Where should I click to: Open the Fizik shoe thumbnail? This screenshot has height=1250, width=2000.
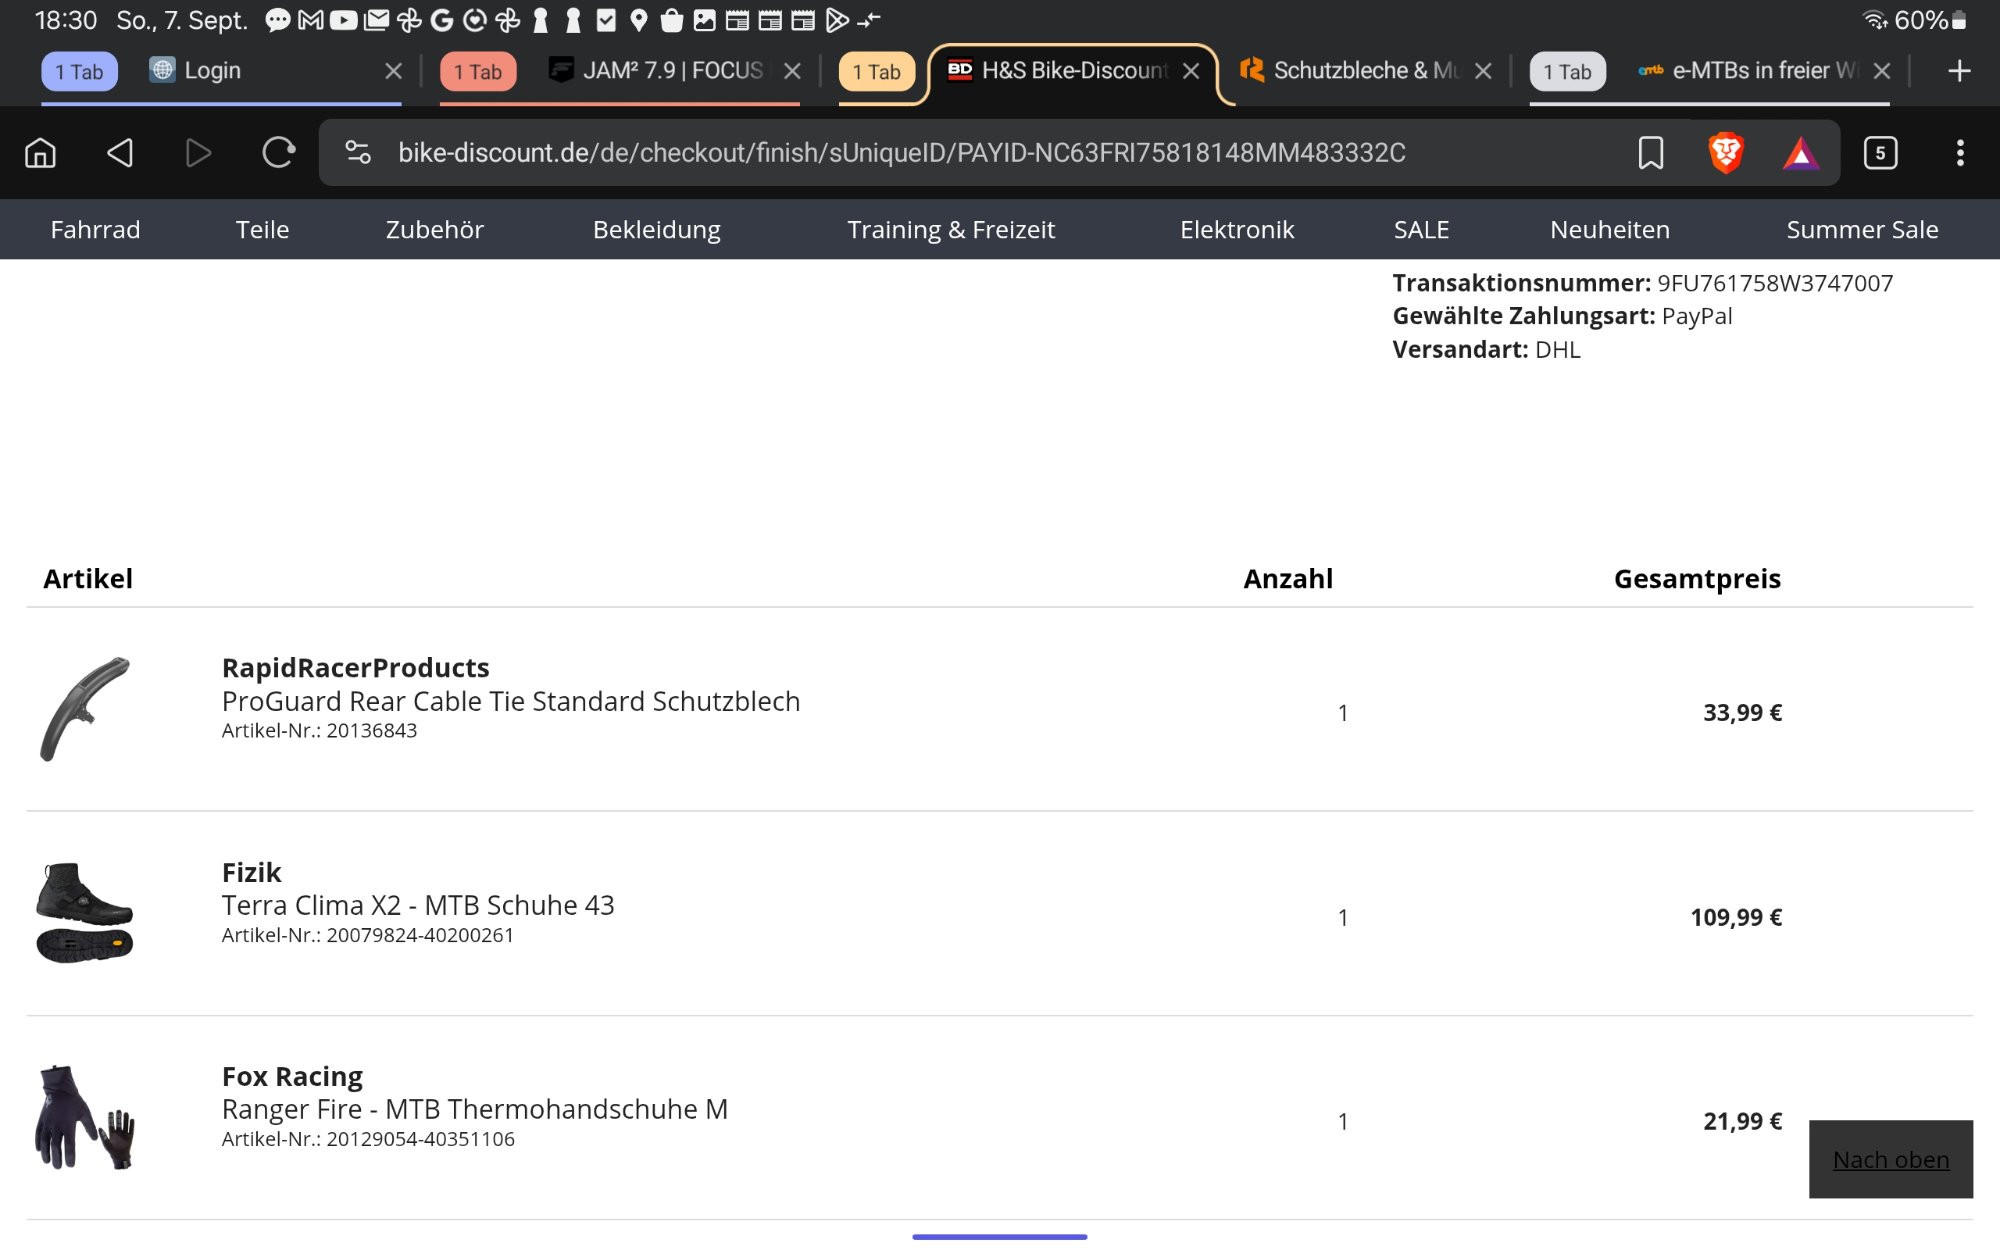pyautogui.click(x=85, y=913)
